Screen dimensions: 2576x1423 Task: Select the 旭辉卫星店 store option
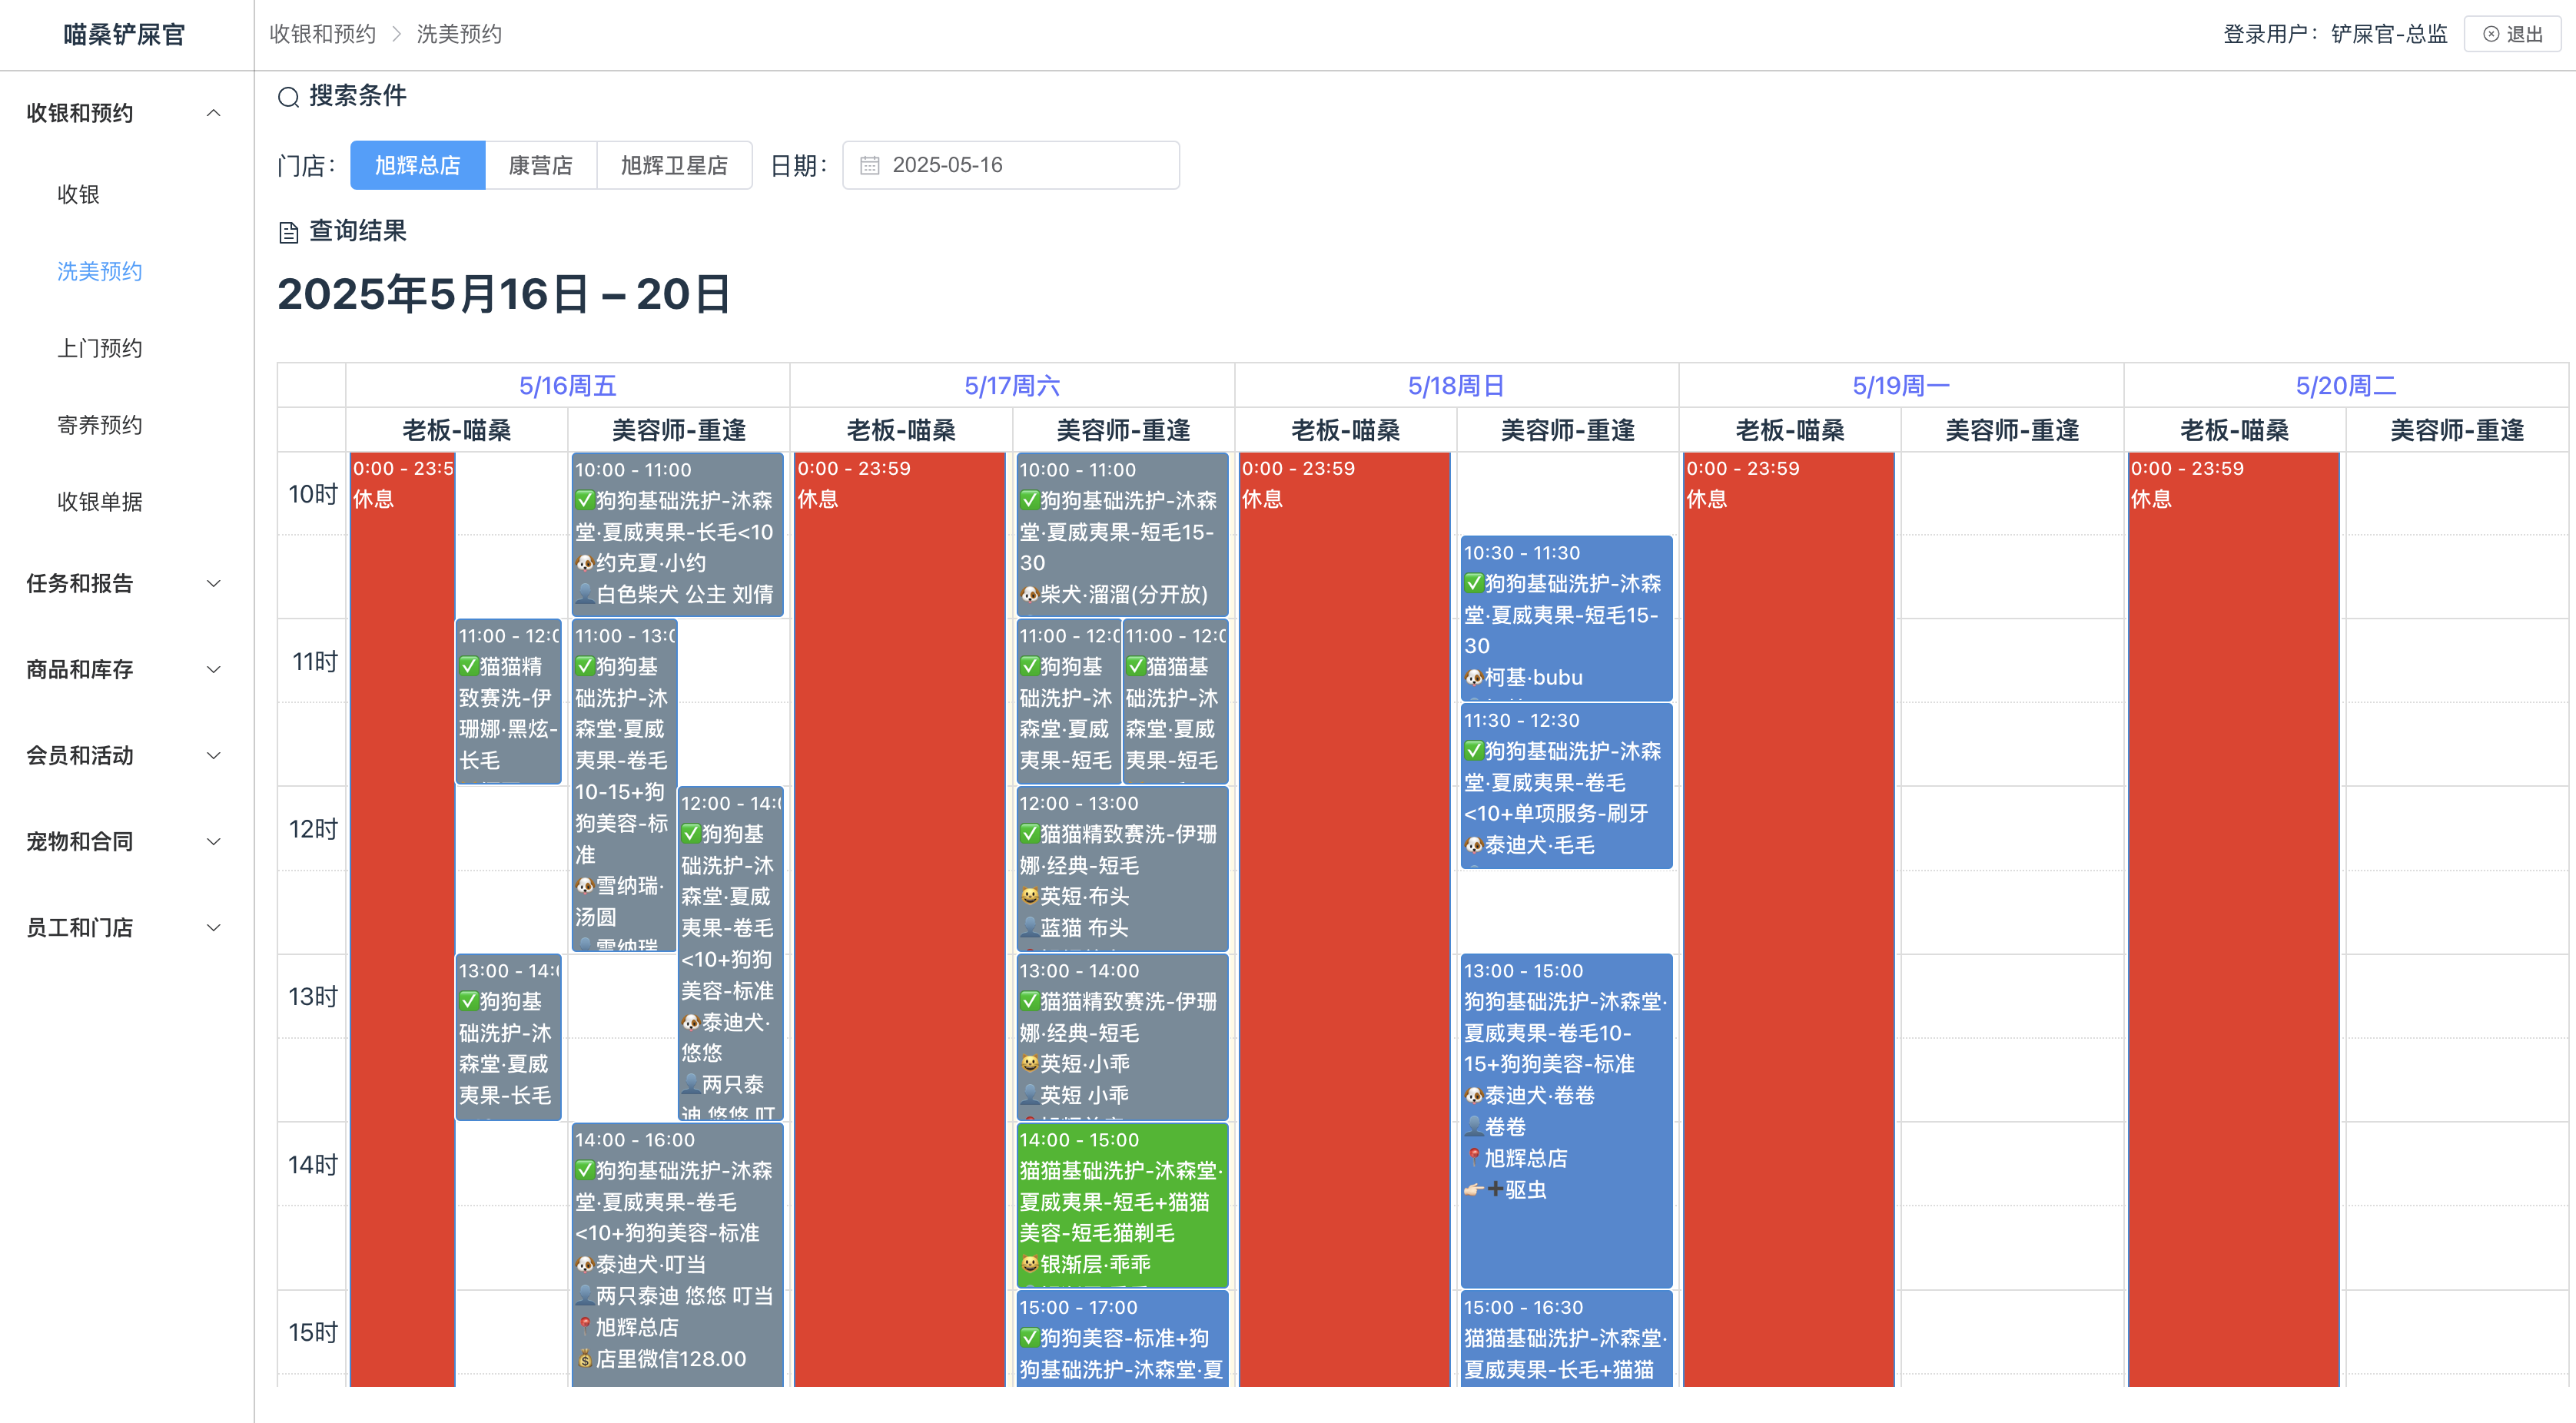point(674,166)
